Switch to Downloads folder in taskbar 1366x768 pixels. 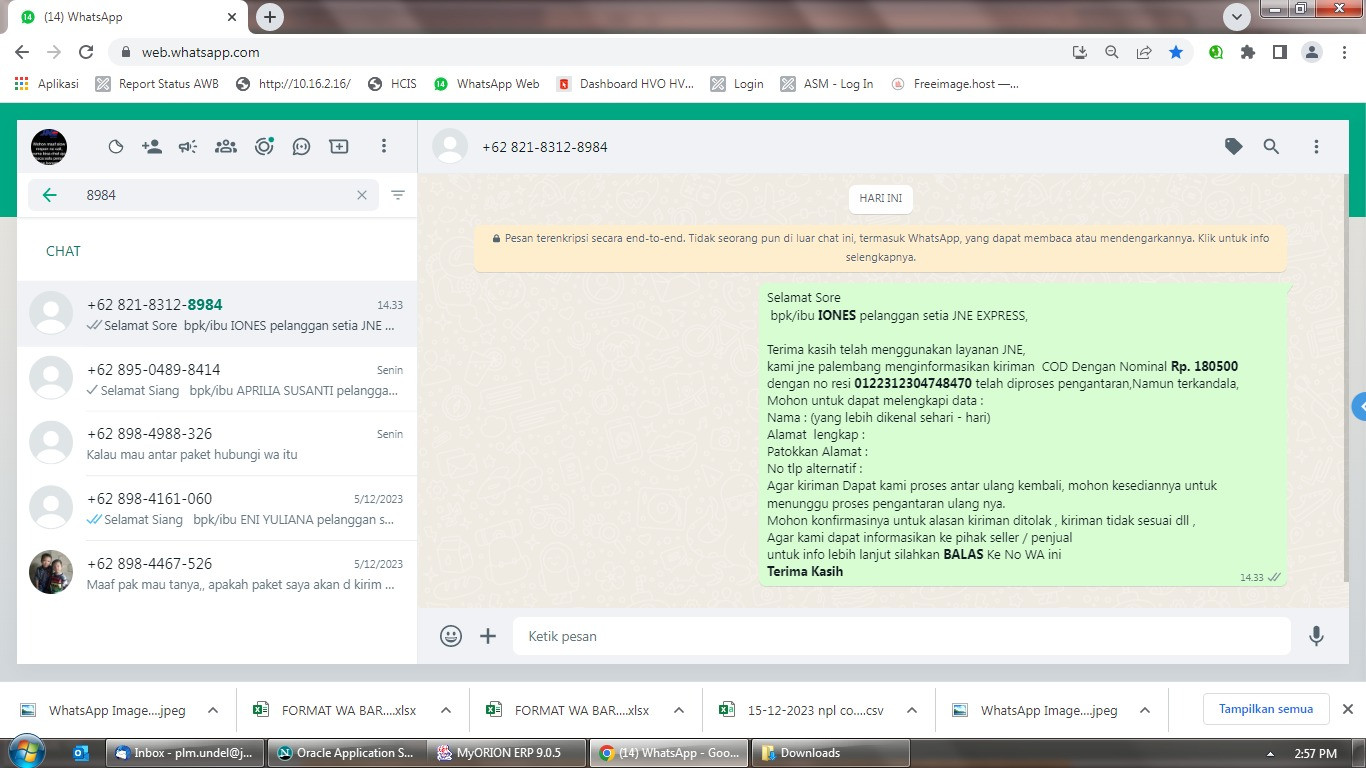click(x=831, y=753)
